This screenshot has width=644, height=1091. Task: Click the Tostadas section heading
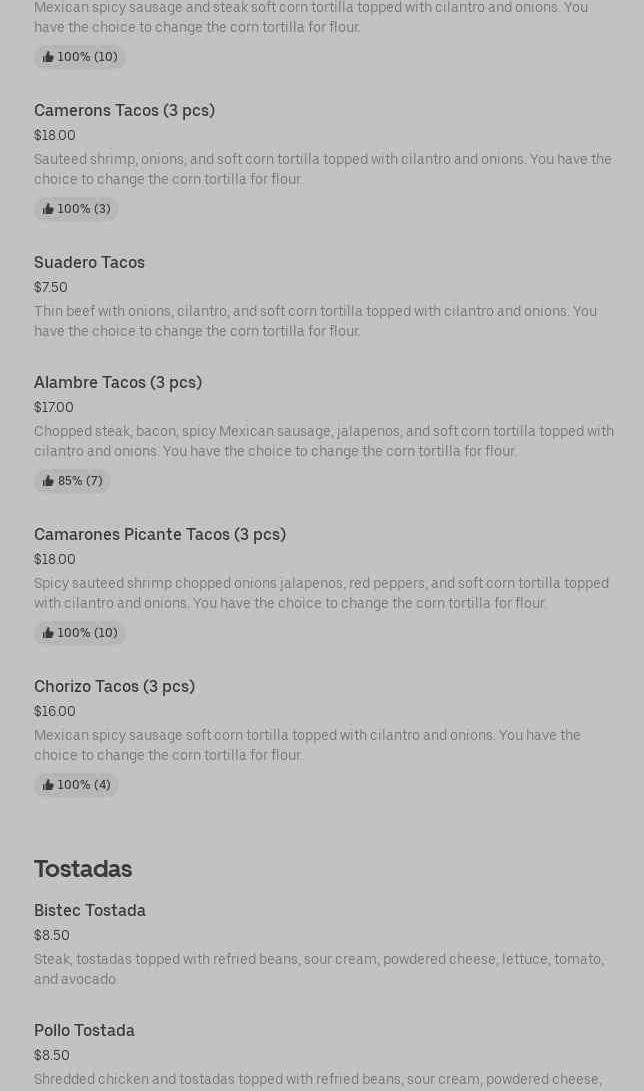[x=83, y=868]
